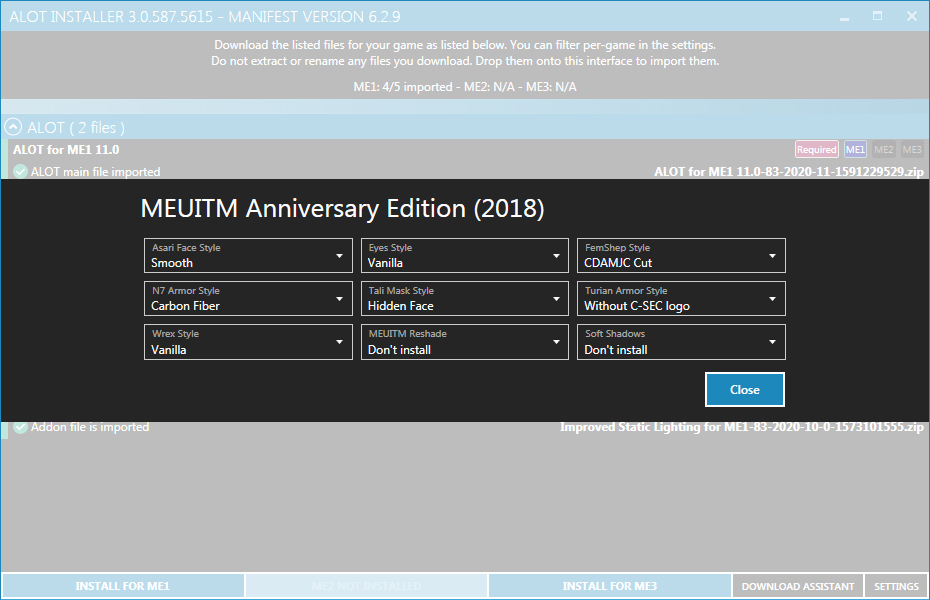This screenshot has width=930, height=600.
Task: Open the MEUITM Reshade dropdown
Action: tap(464, 342)
